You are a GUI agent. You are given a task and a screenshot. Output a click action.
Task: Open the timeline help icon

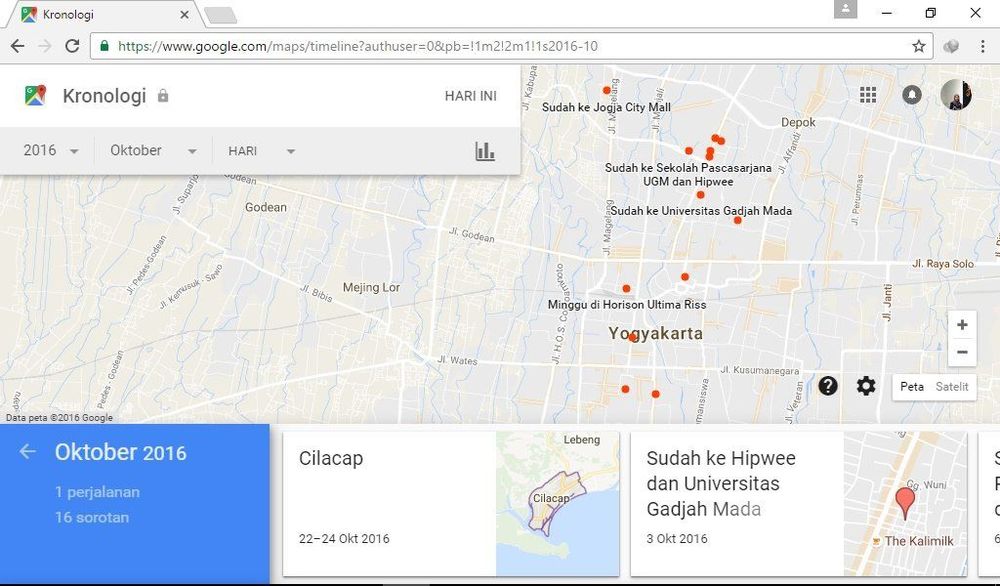(828, 386)
